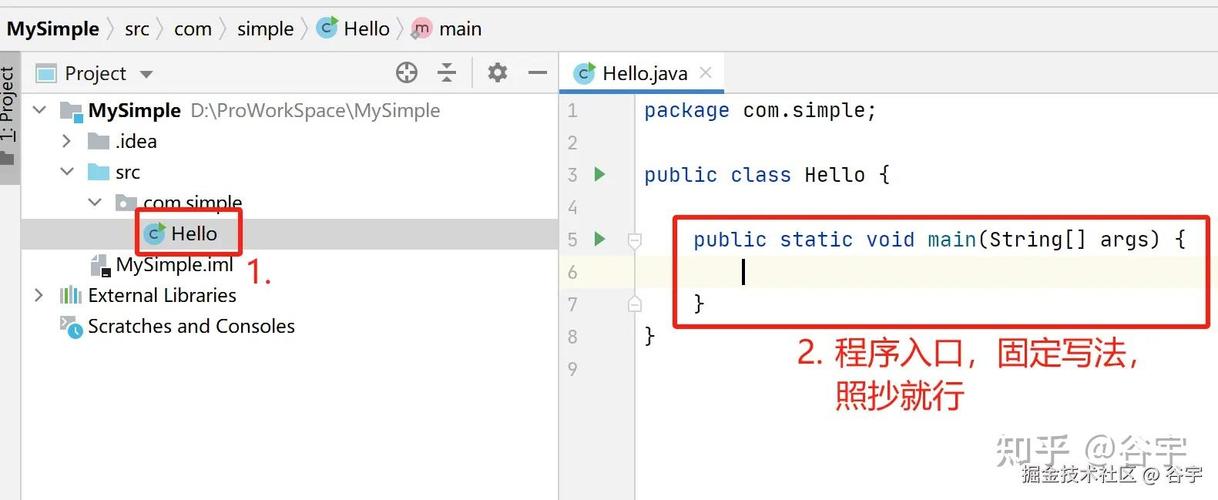Open Project panel settings gear
This screenshot has width=1218, height=500.
click(497, 73)
